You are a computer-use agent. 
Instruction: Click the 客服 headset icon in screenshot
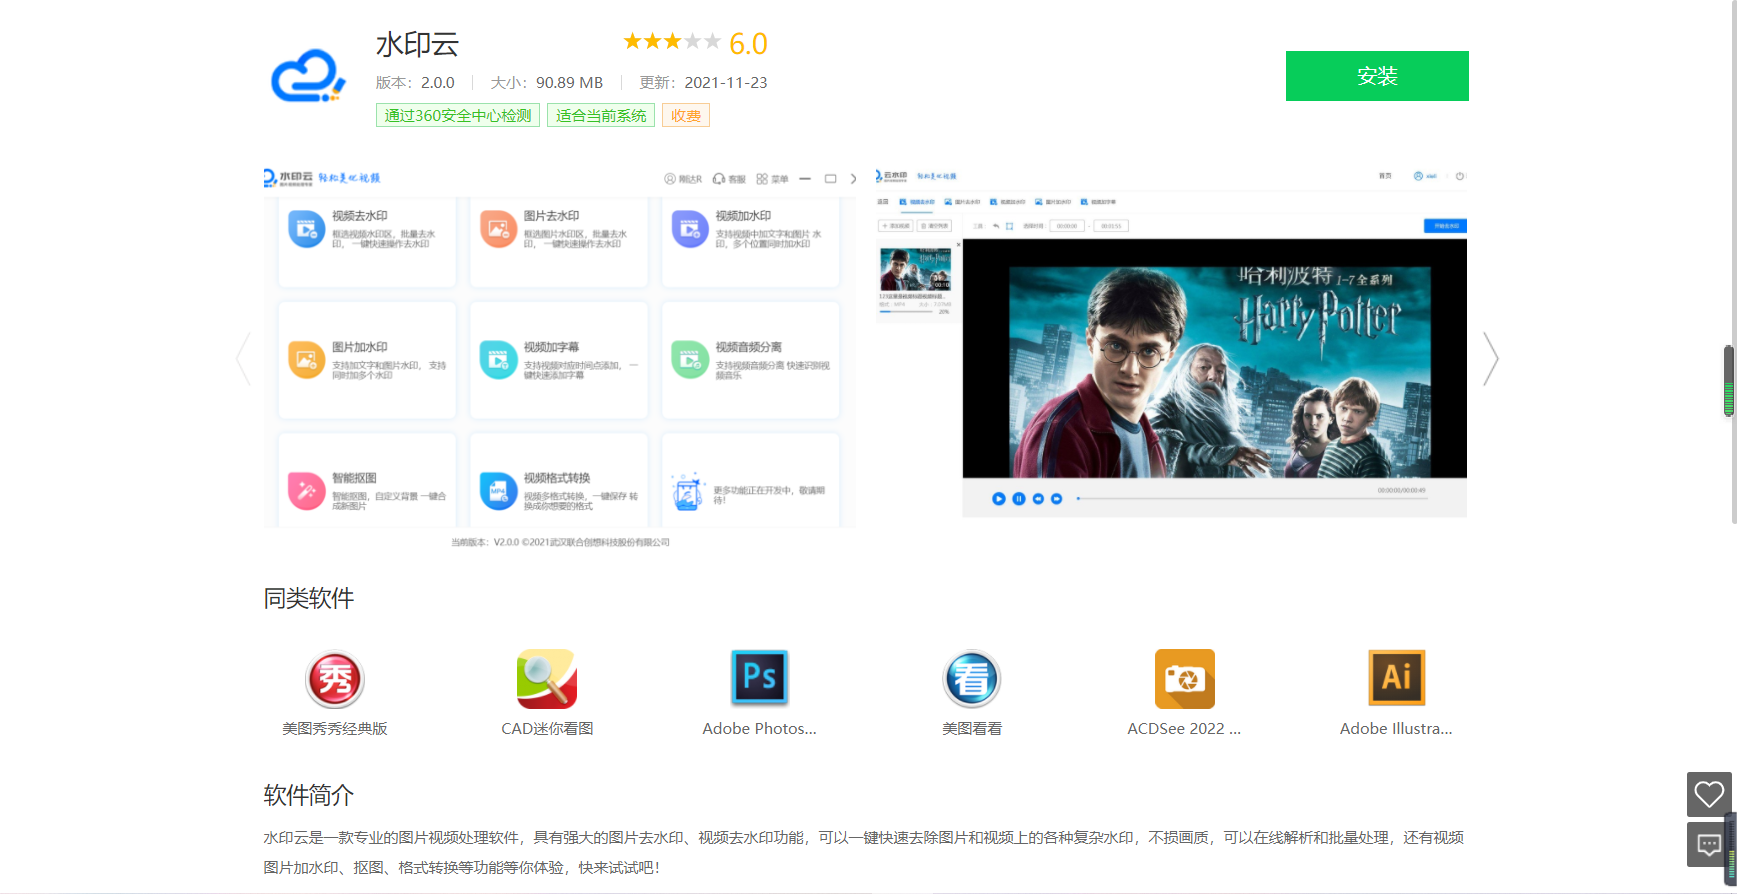(x=719, y=179)
